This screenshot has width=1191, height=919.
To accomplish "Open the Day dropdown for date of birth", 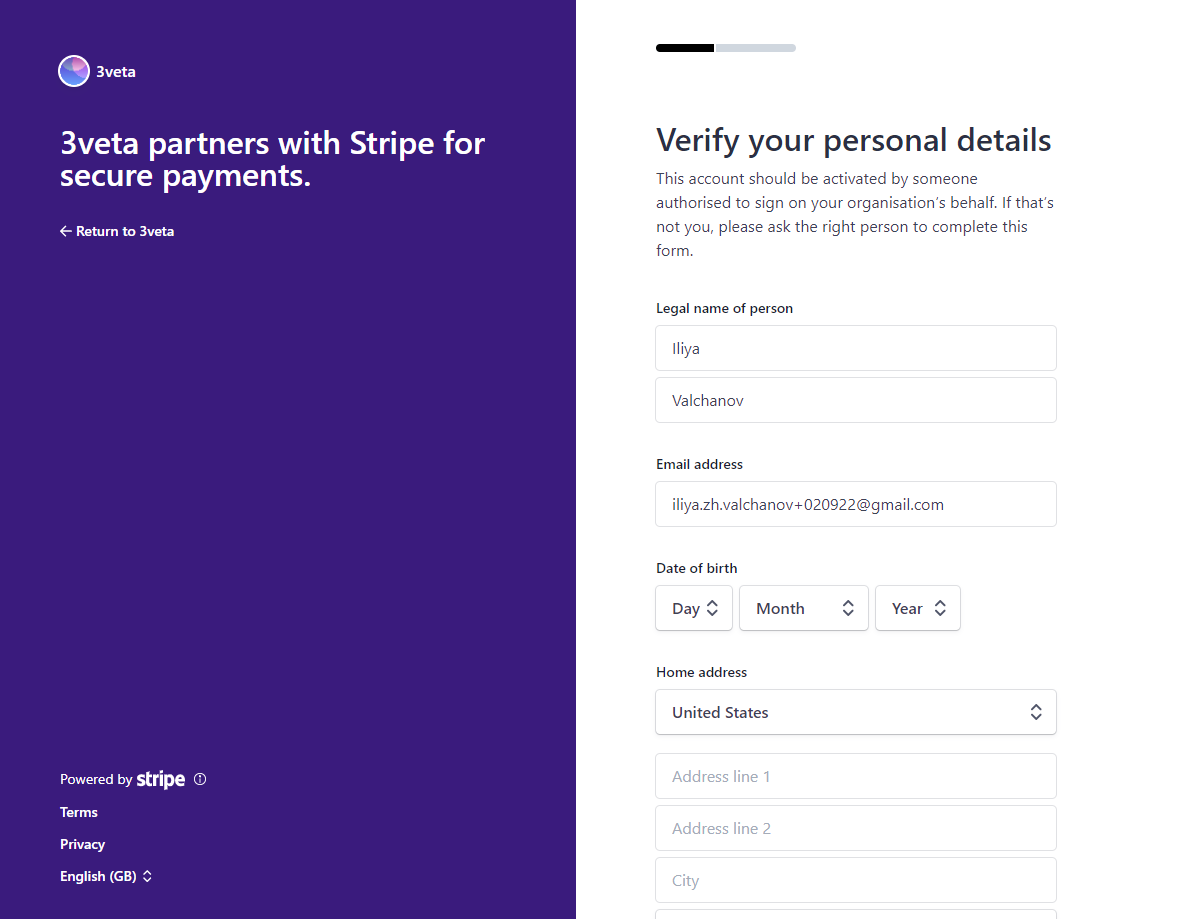I will click(x=693, y=608).
